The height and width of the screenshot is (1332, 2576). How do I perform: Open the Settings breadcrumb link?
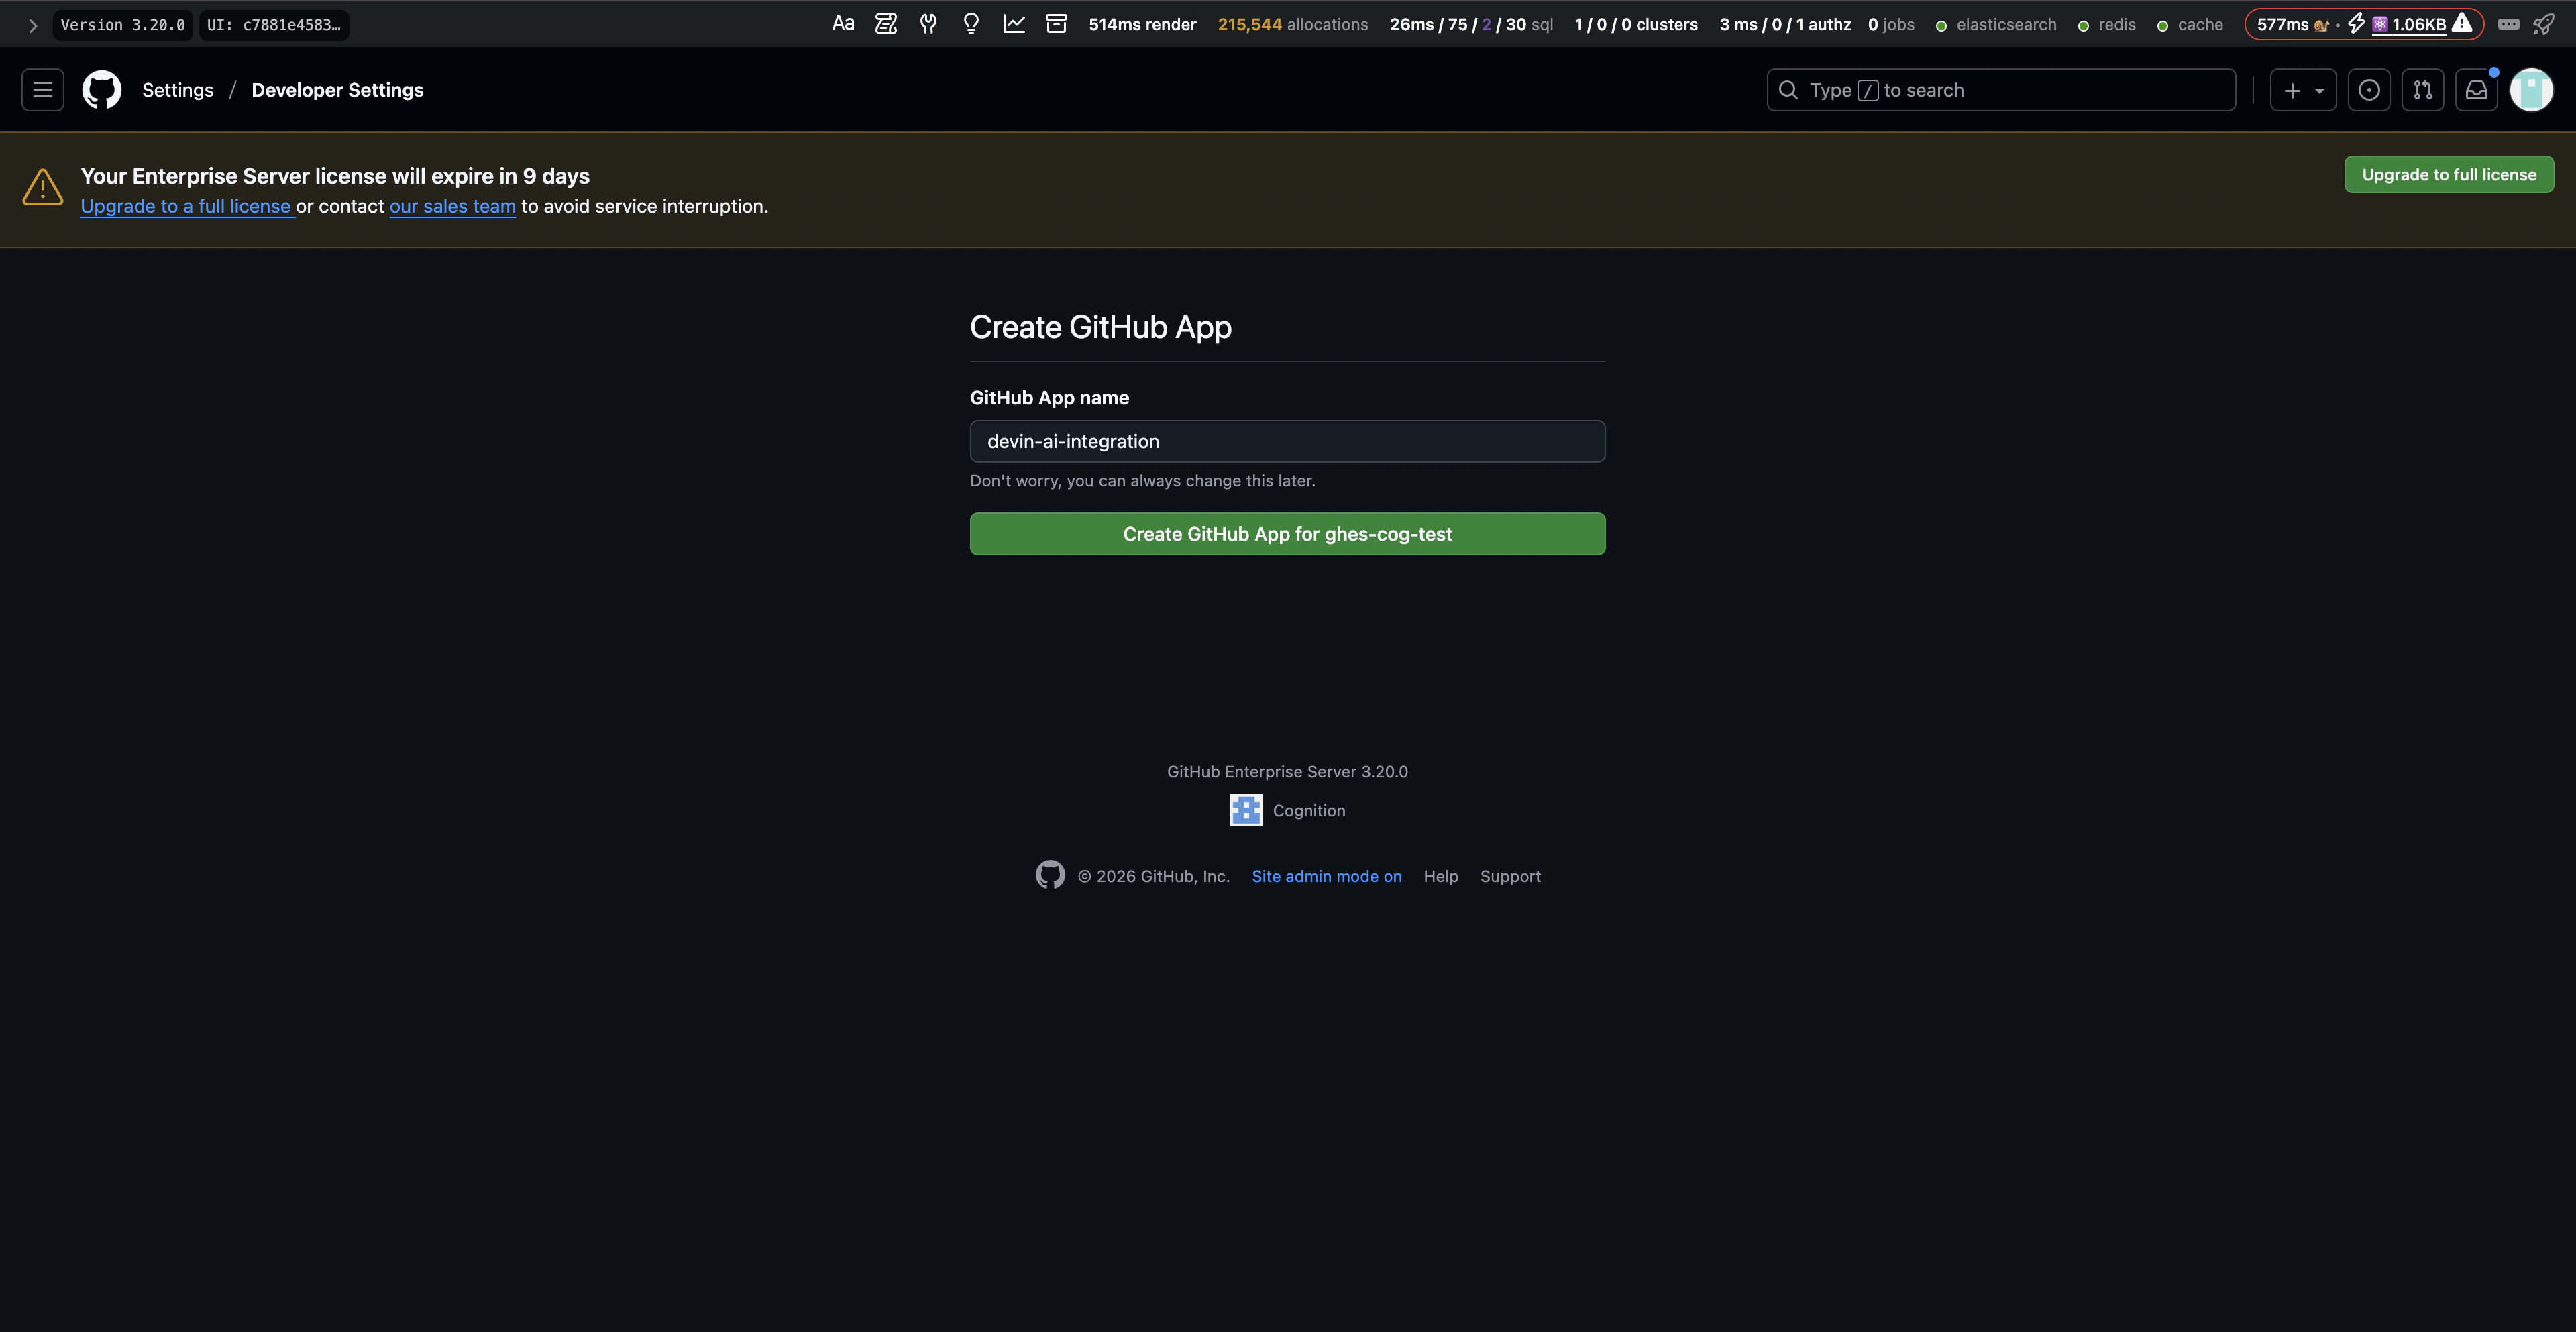pyautogui.click(x=178, y=90)
